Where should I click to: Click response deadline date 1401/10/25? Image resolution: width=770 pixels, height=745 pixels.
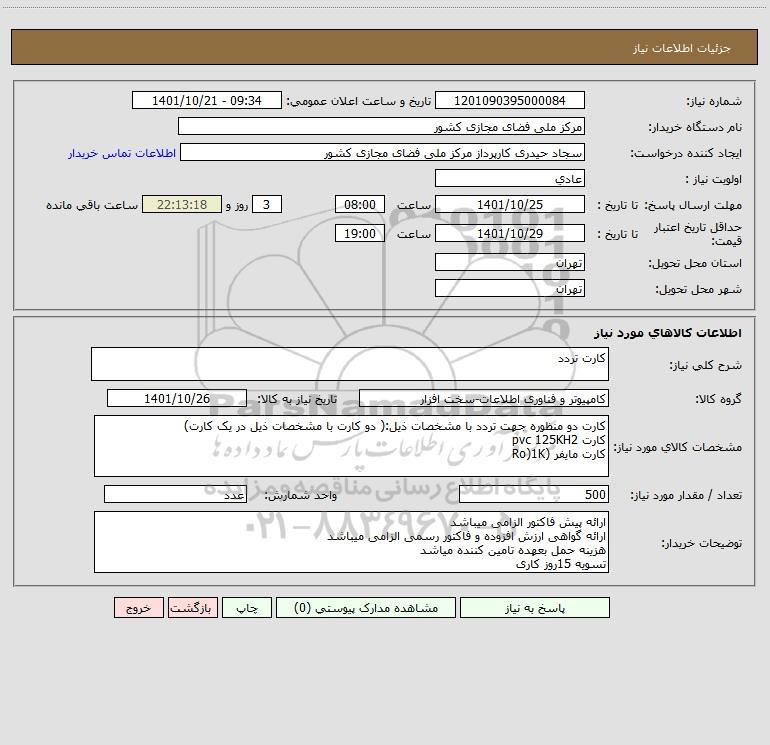tap(510, 204)
